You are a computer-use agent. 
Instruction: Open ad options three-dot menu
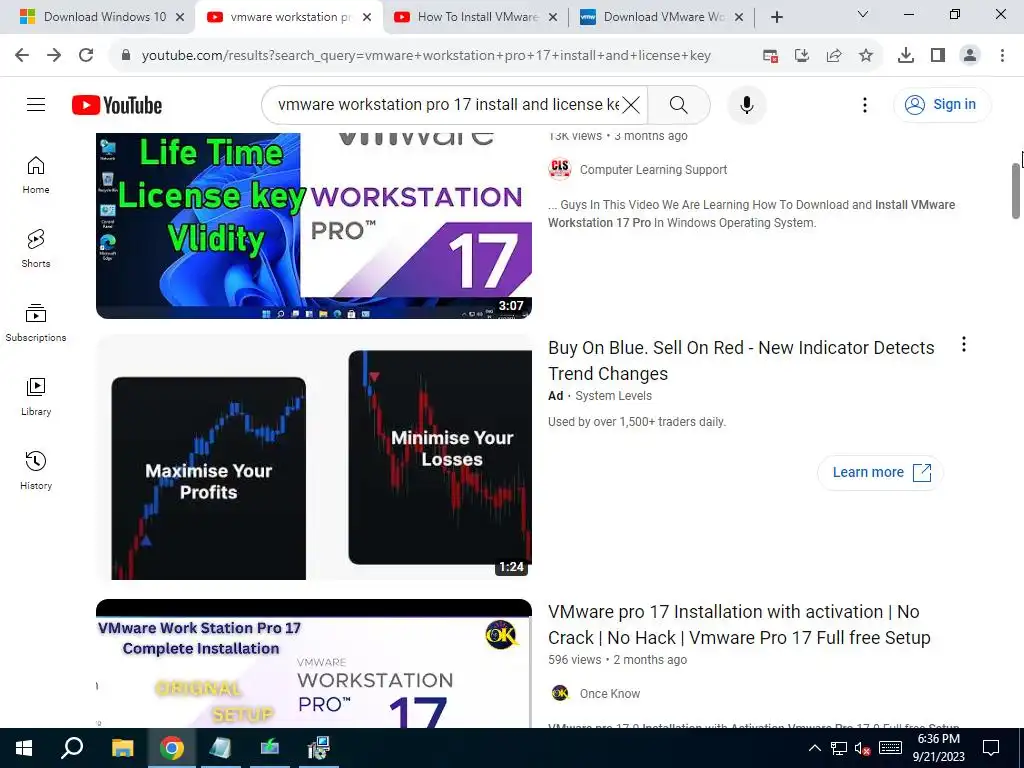pos(964,344)
